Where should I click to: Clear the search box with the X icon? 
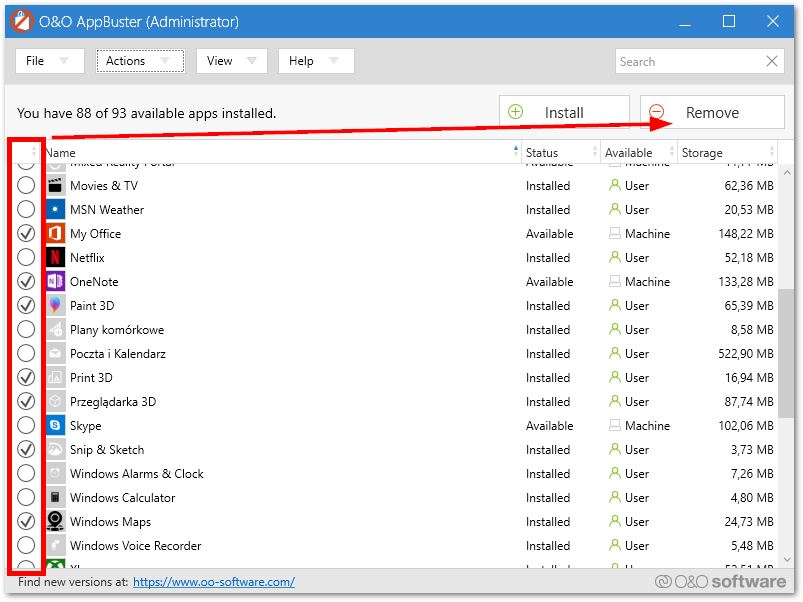click(772, 61)
